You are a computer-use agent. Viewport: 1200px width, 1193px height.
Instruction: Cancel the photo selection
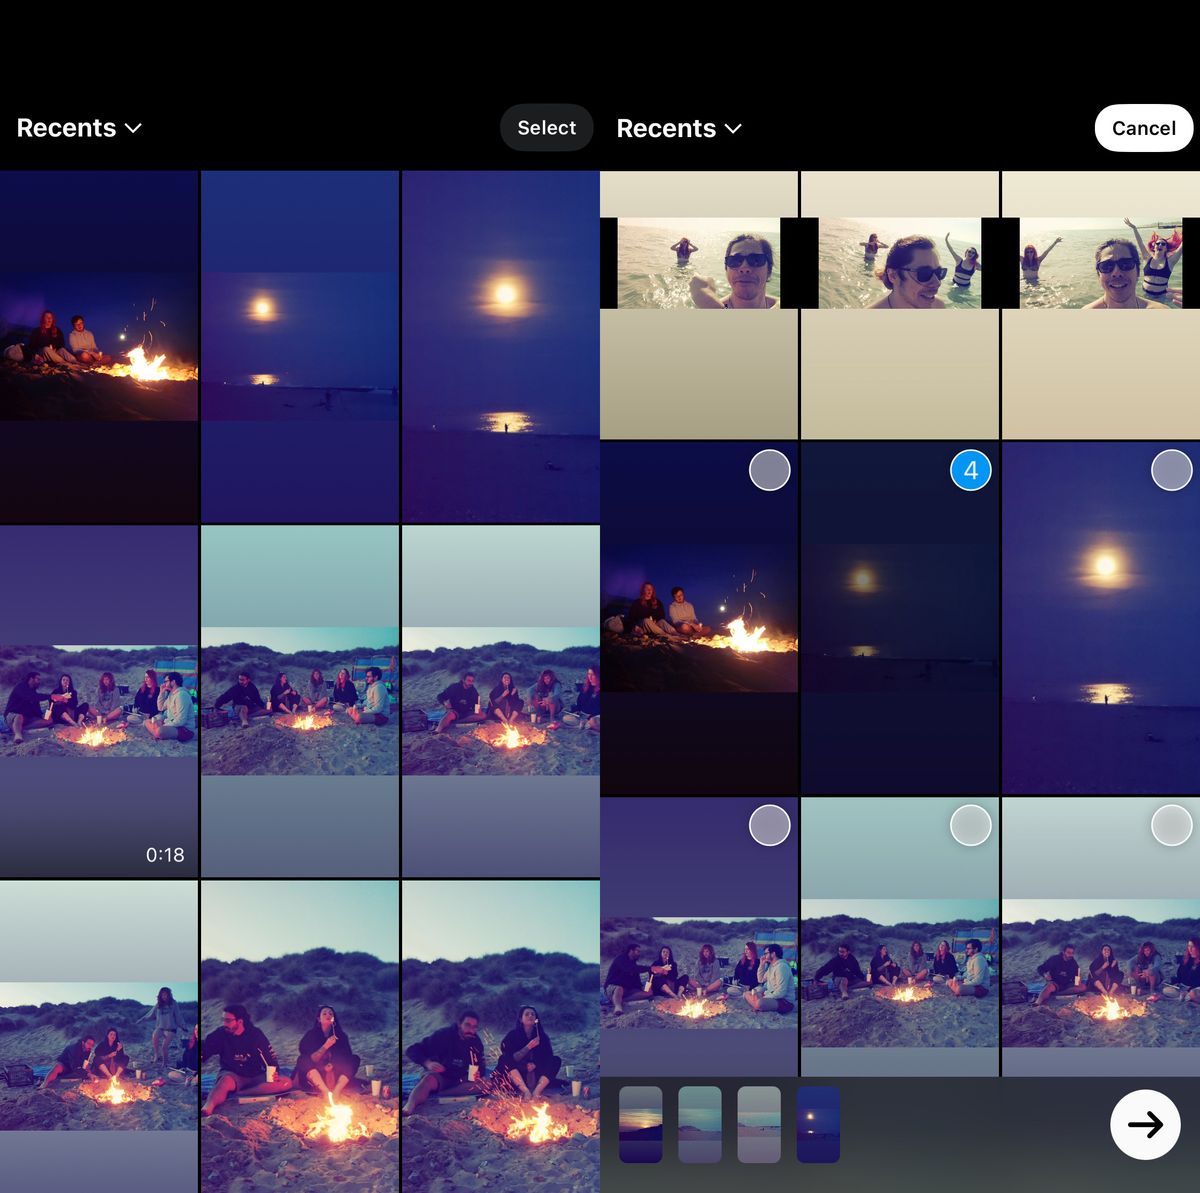1143,128
